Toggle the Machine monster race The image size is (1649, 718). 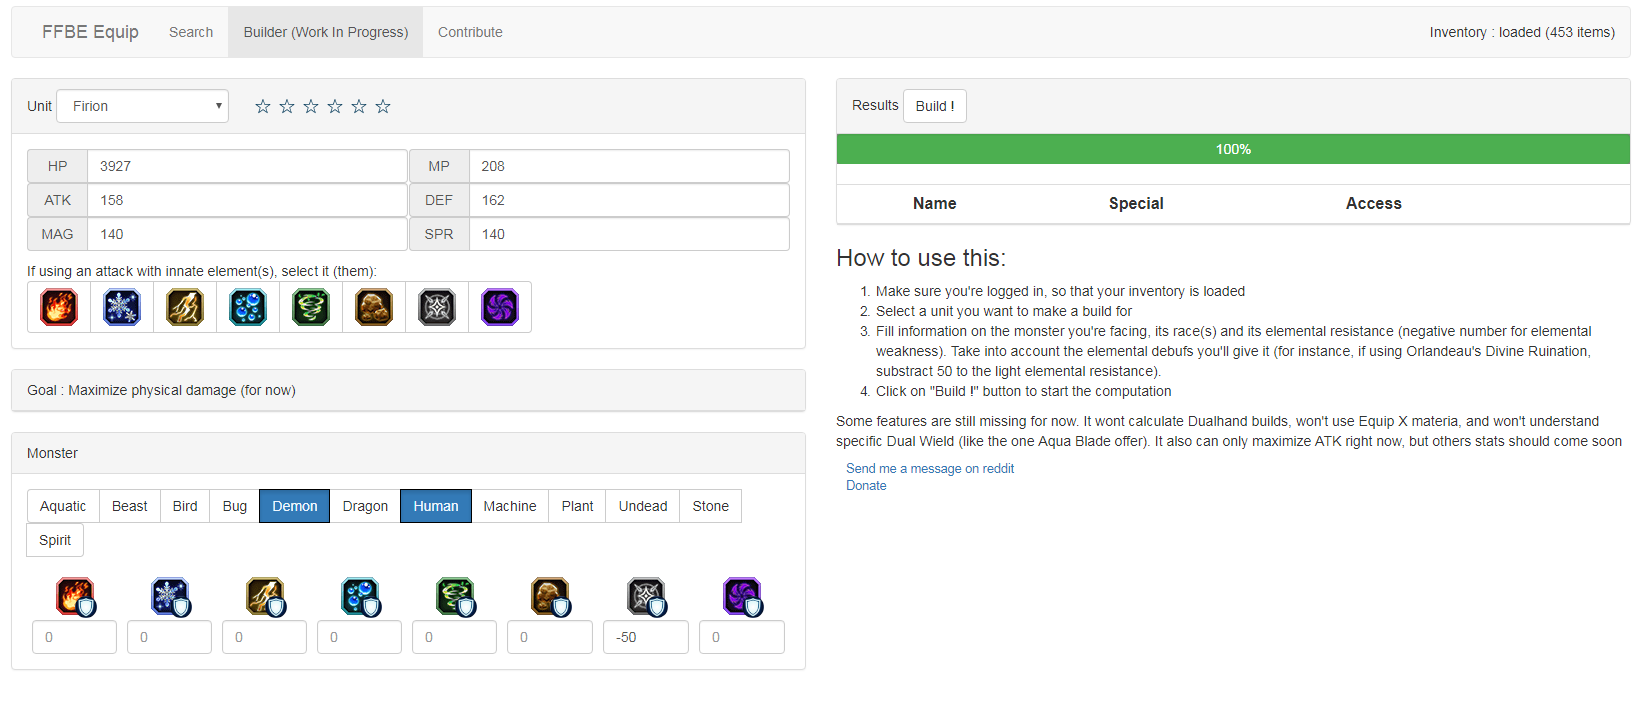pos(510,506)
